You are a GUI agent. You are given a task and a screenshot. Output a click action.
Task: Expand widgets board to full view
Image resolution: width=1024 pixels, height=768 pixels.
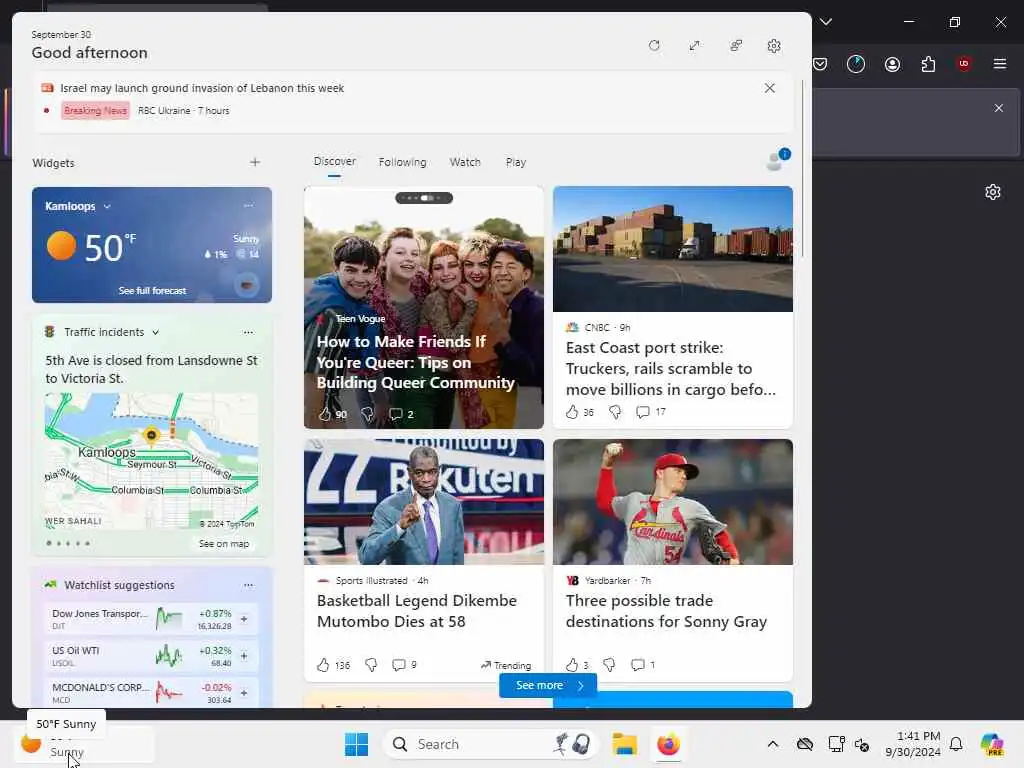694,46
